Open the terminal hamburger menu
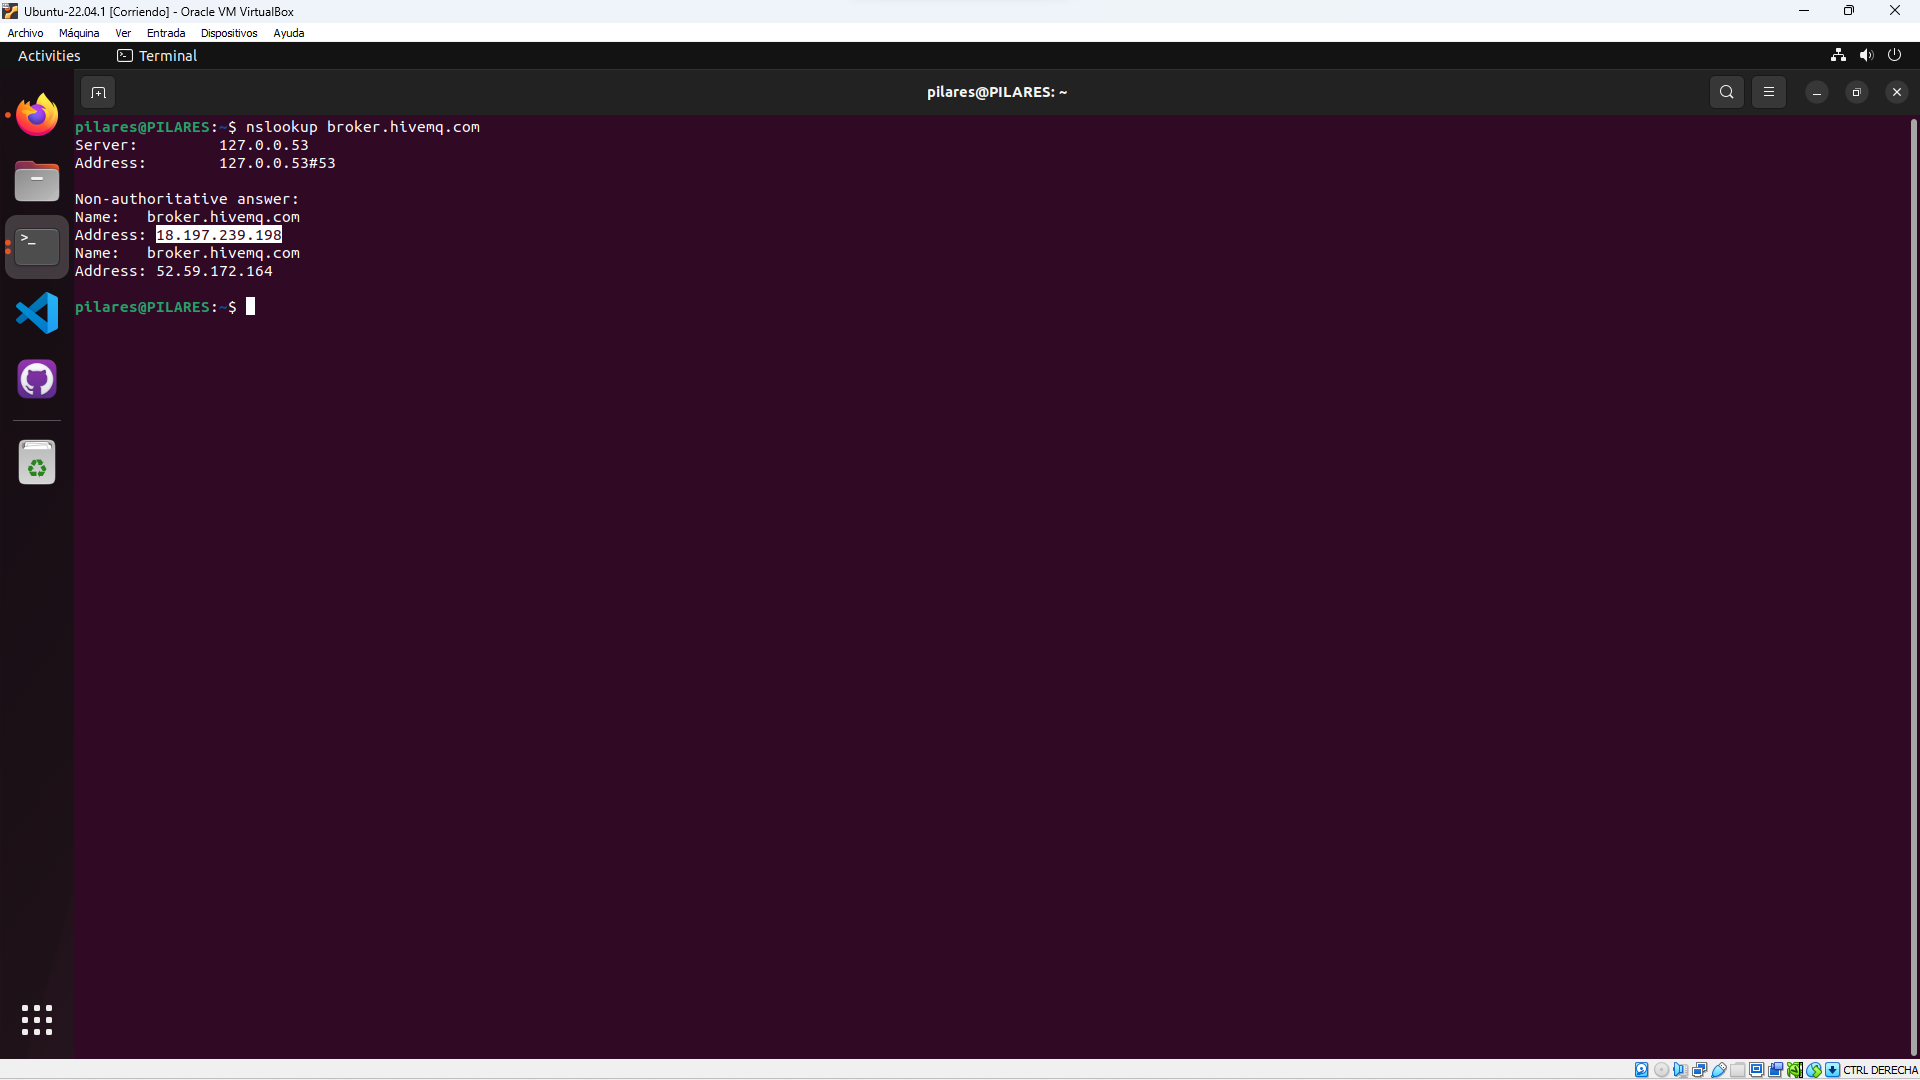 pos(1769,91)
